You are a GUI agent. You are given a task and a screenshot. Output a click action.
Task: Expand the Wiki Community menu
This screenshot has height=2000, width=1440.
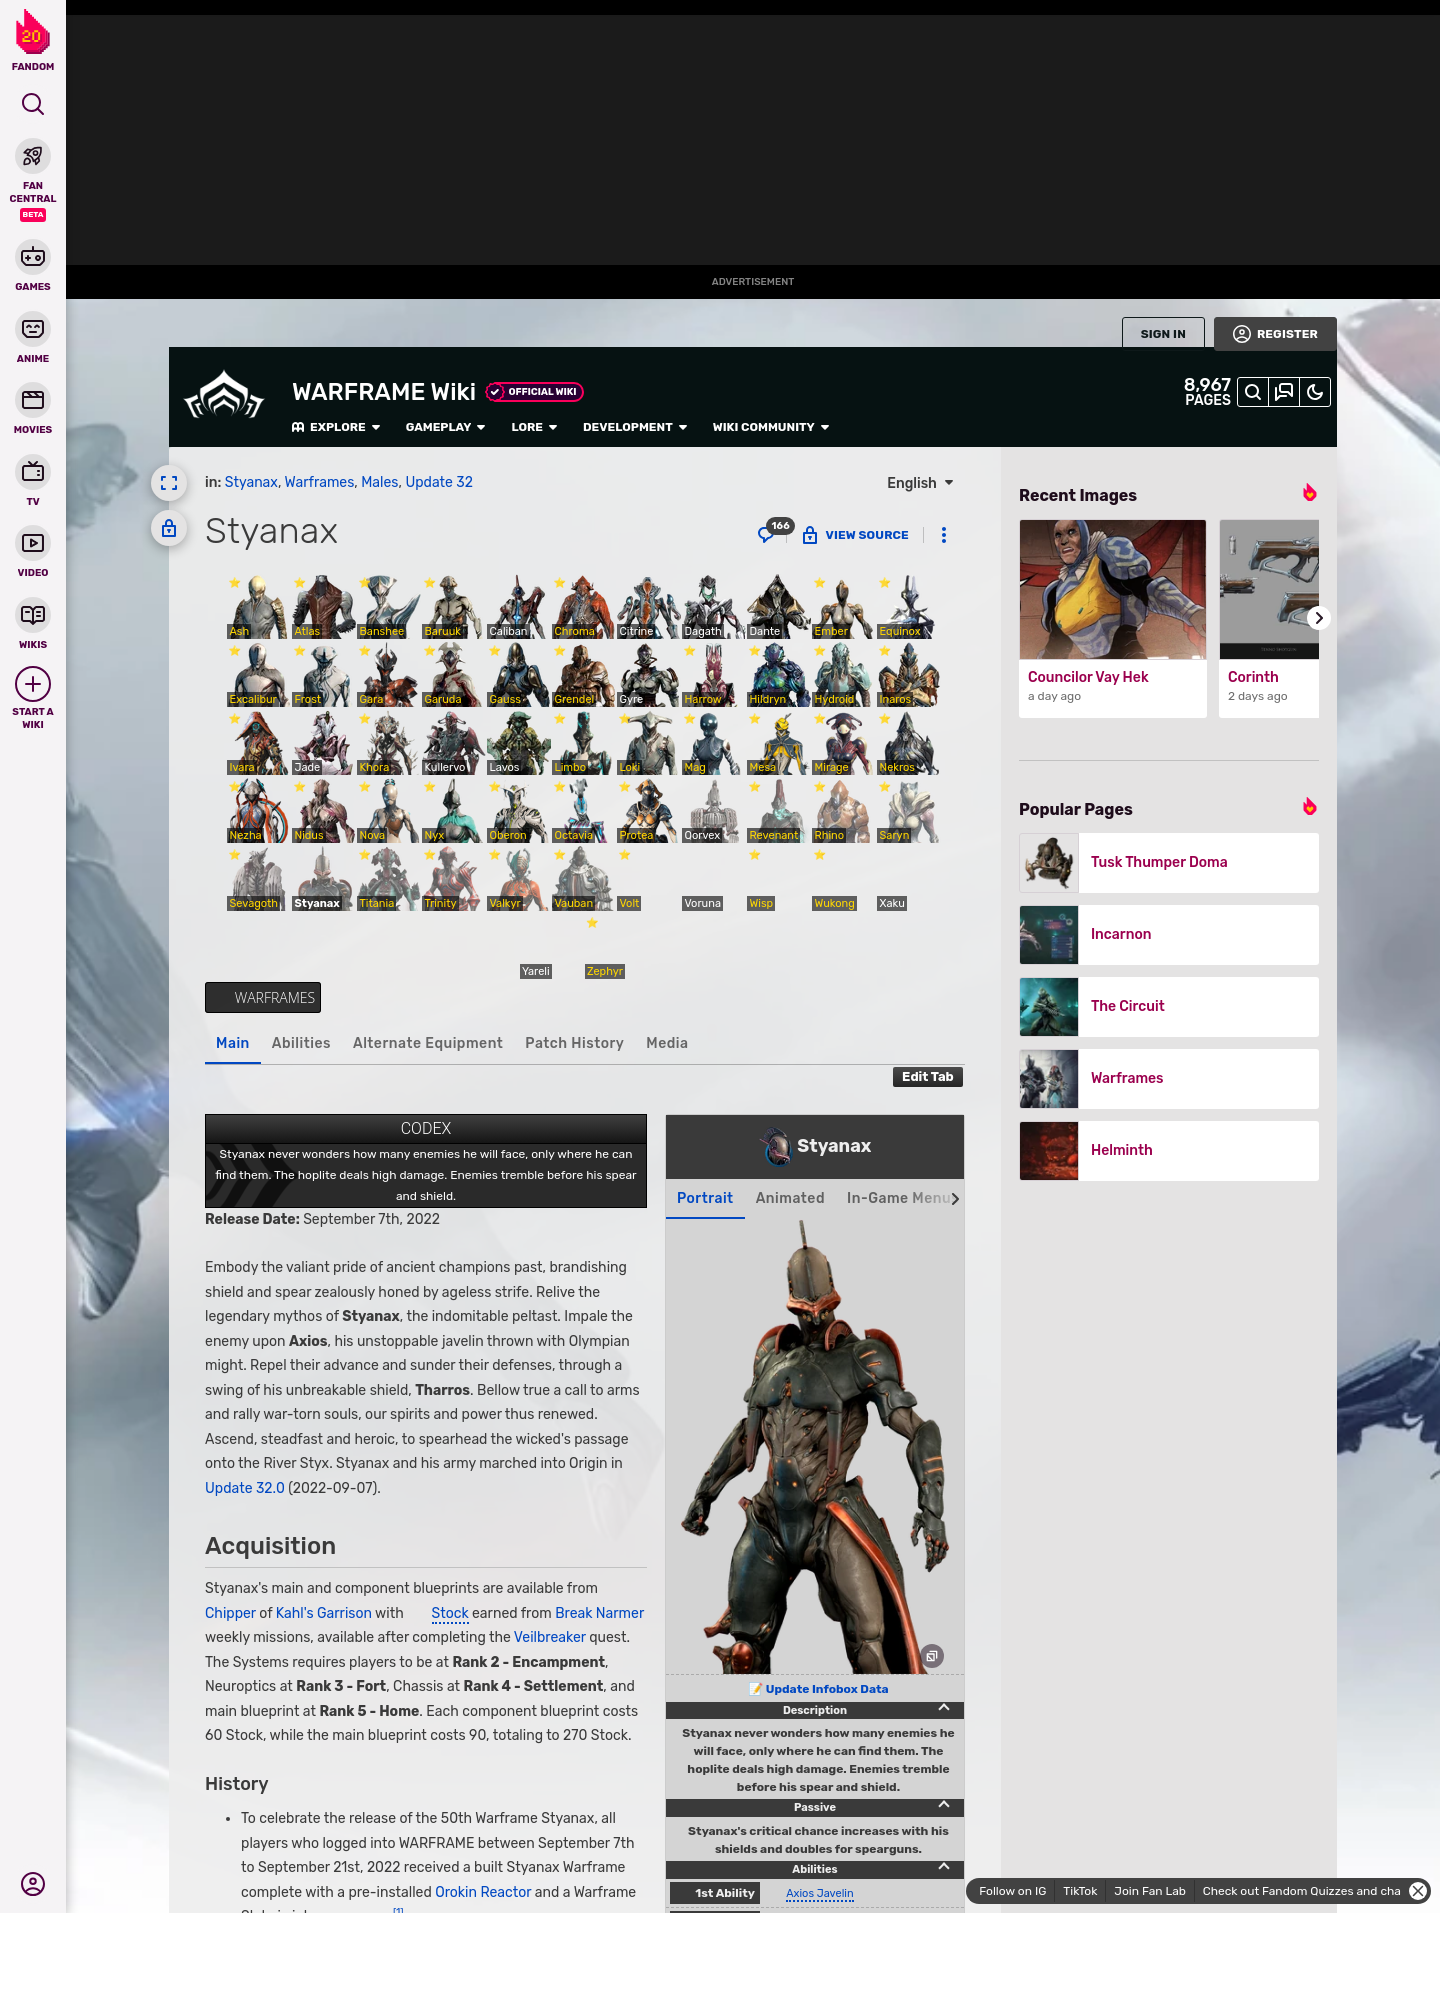[x=771, y=427]
